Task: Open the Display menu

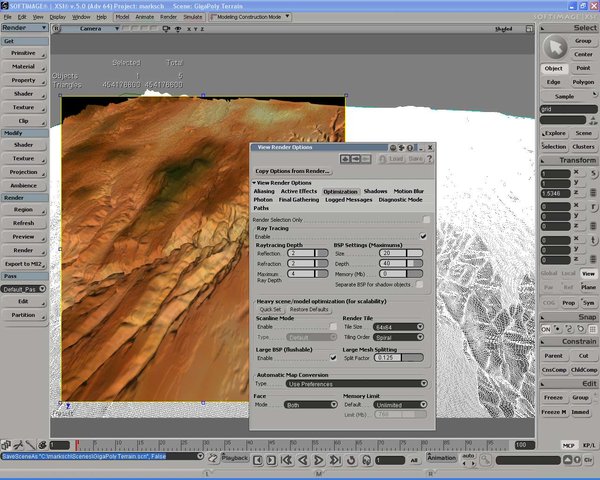Action: (58, 17)
